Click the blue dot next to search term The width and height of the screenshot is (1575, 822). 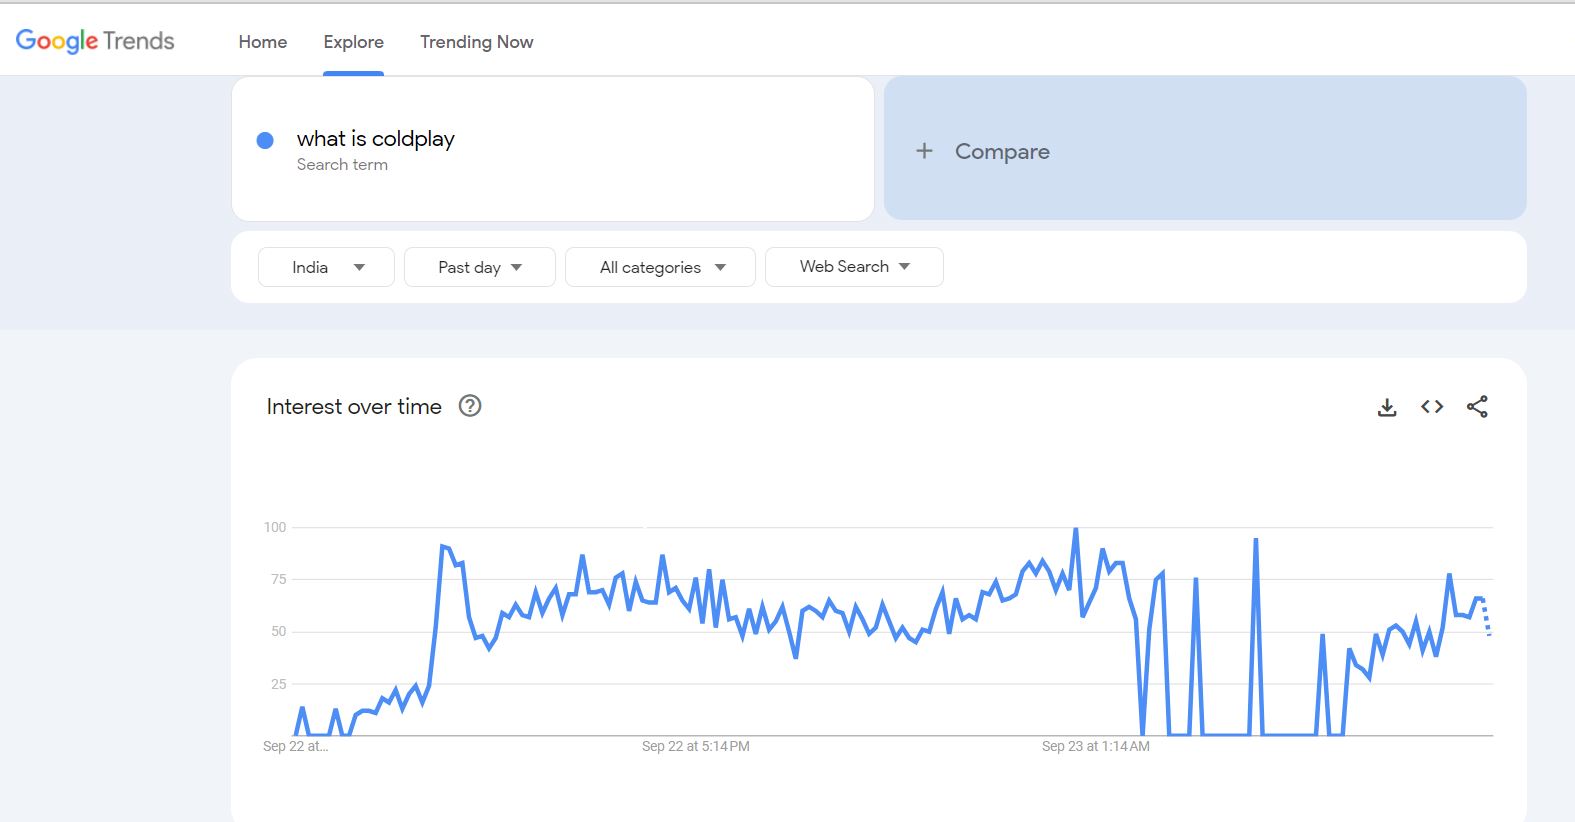tap(265, 140)
